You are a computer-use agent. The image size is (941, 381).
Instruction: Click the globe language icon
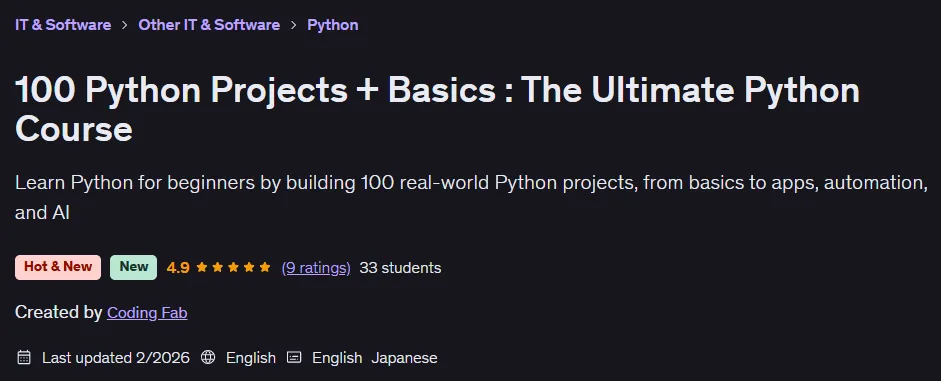(x=208, y=358)
